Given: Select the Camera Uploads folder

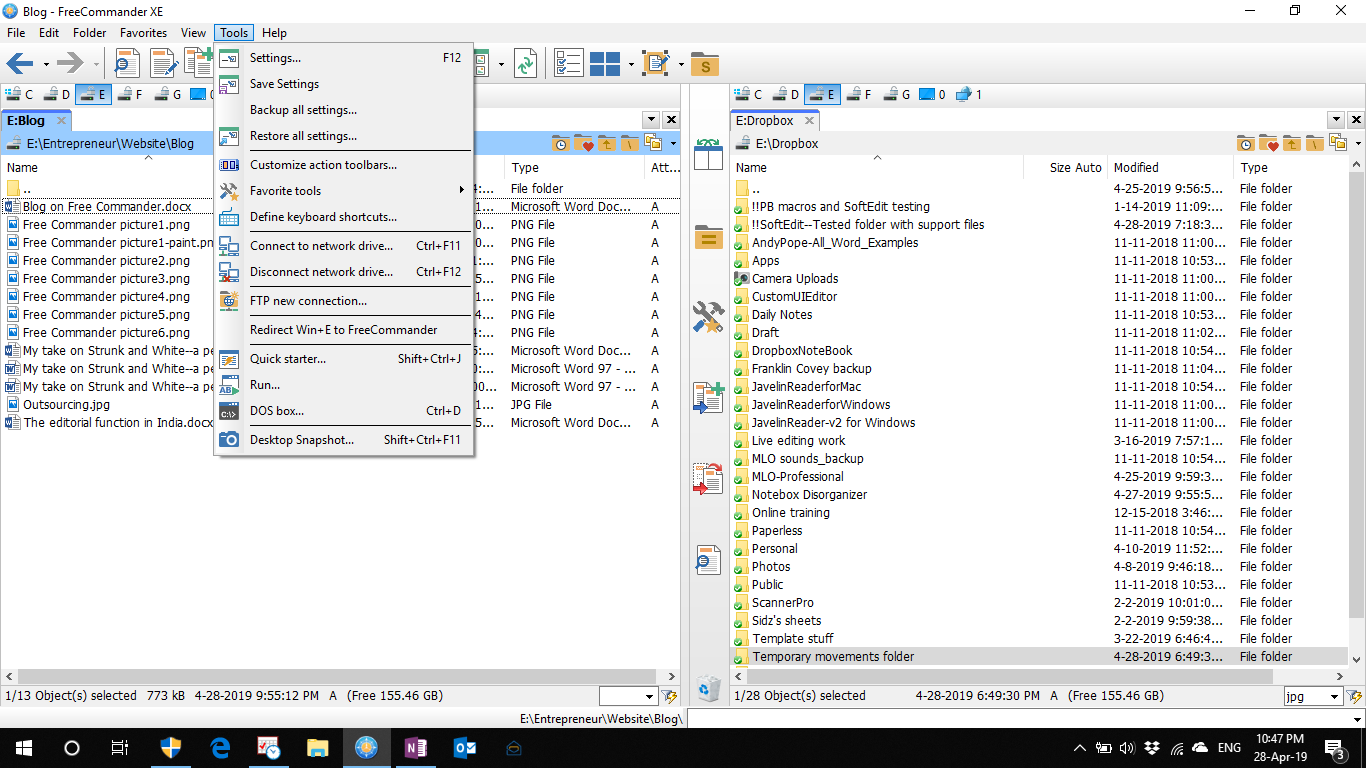Looking at the screenshot, I should (x=795, y=278).
